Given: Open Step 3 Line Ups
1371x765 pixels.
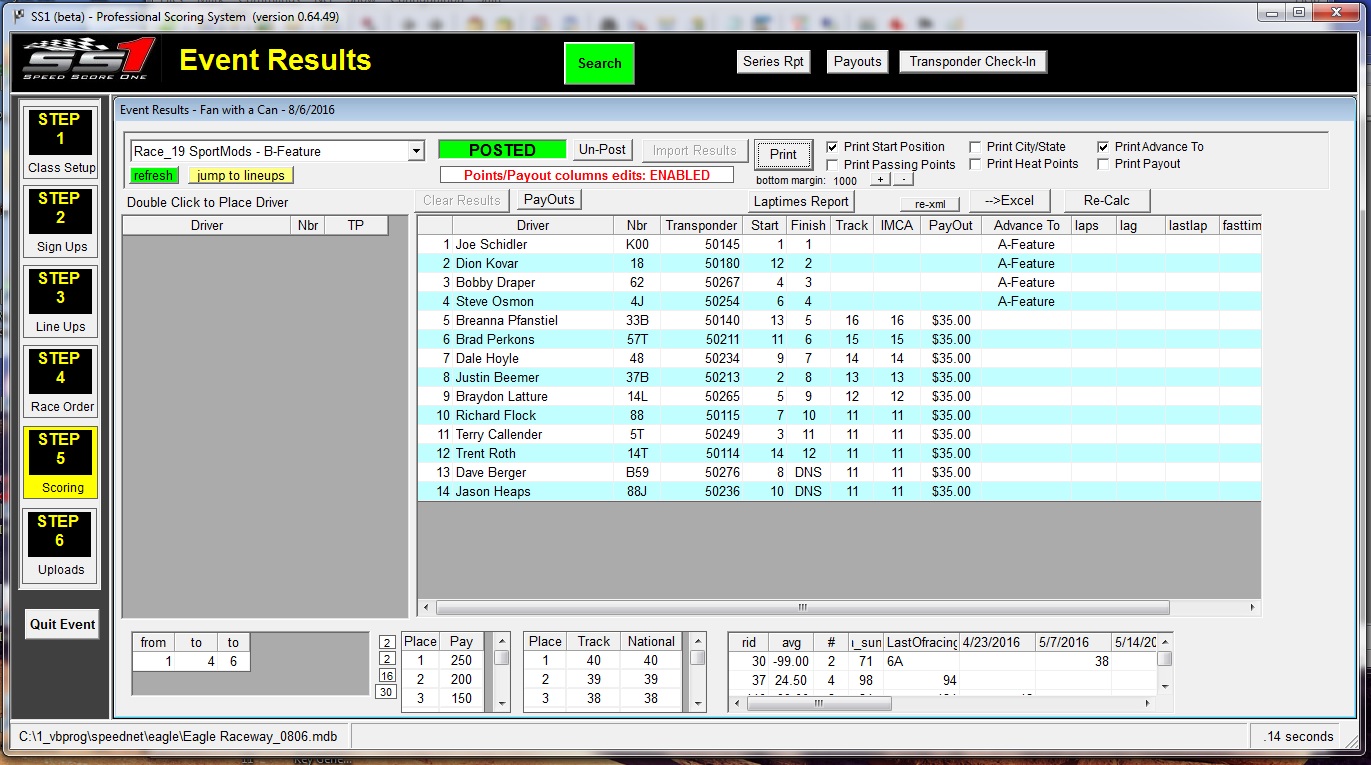Looking at the screenshot, I should tap(60, 302).
